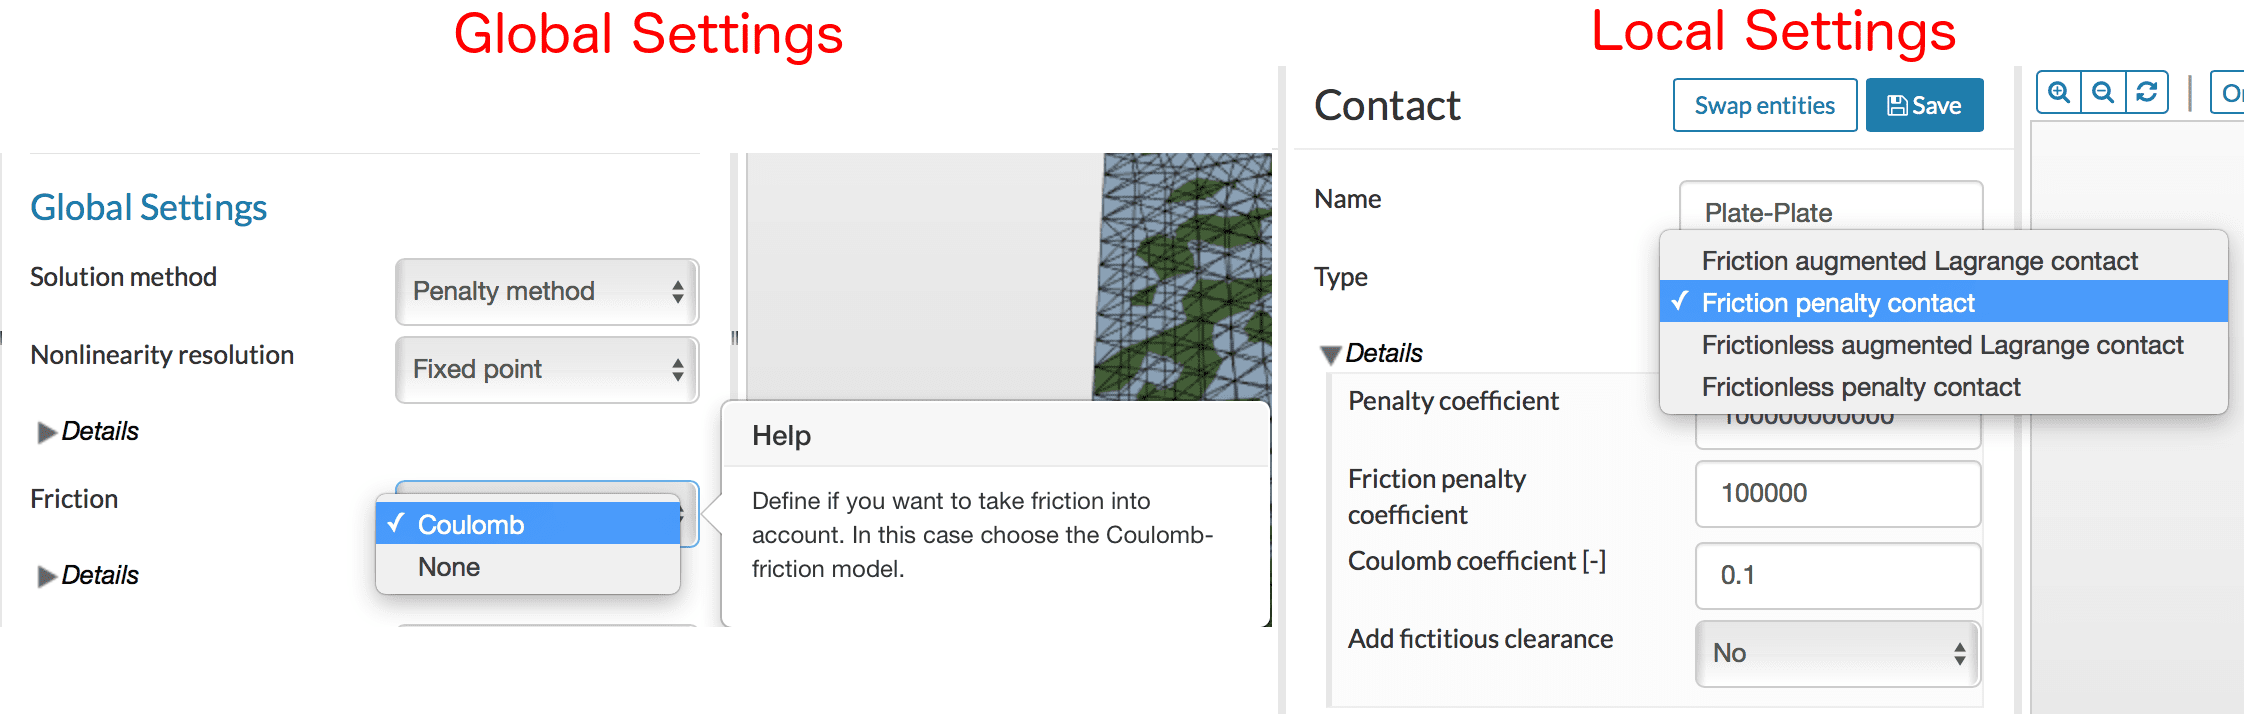The height and width of the screenshot is (714, 2244).
Task: Open the Solution method dropdown
Action: tap(546, 292)
